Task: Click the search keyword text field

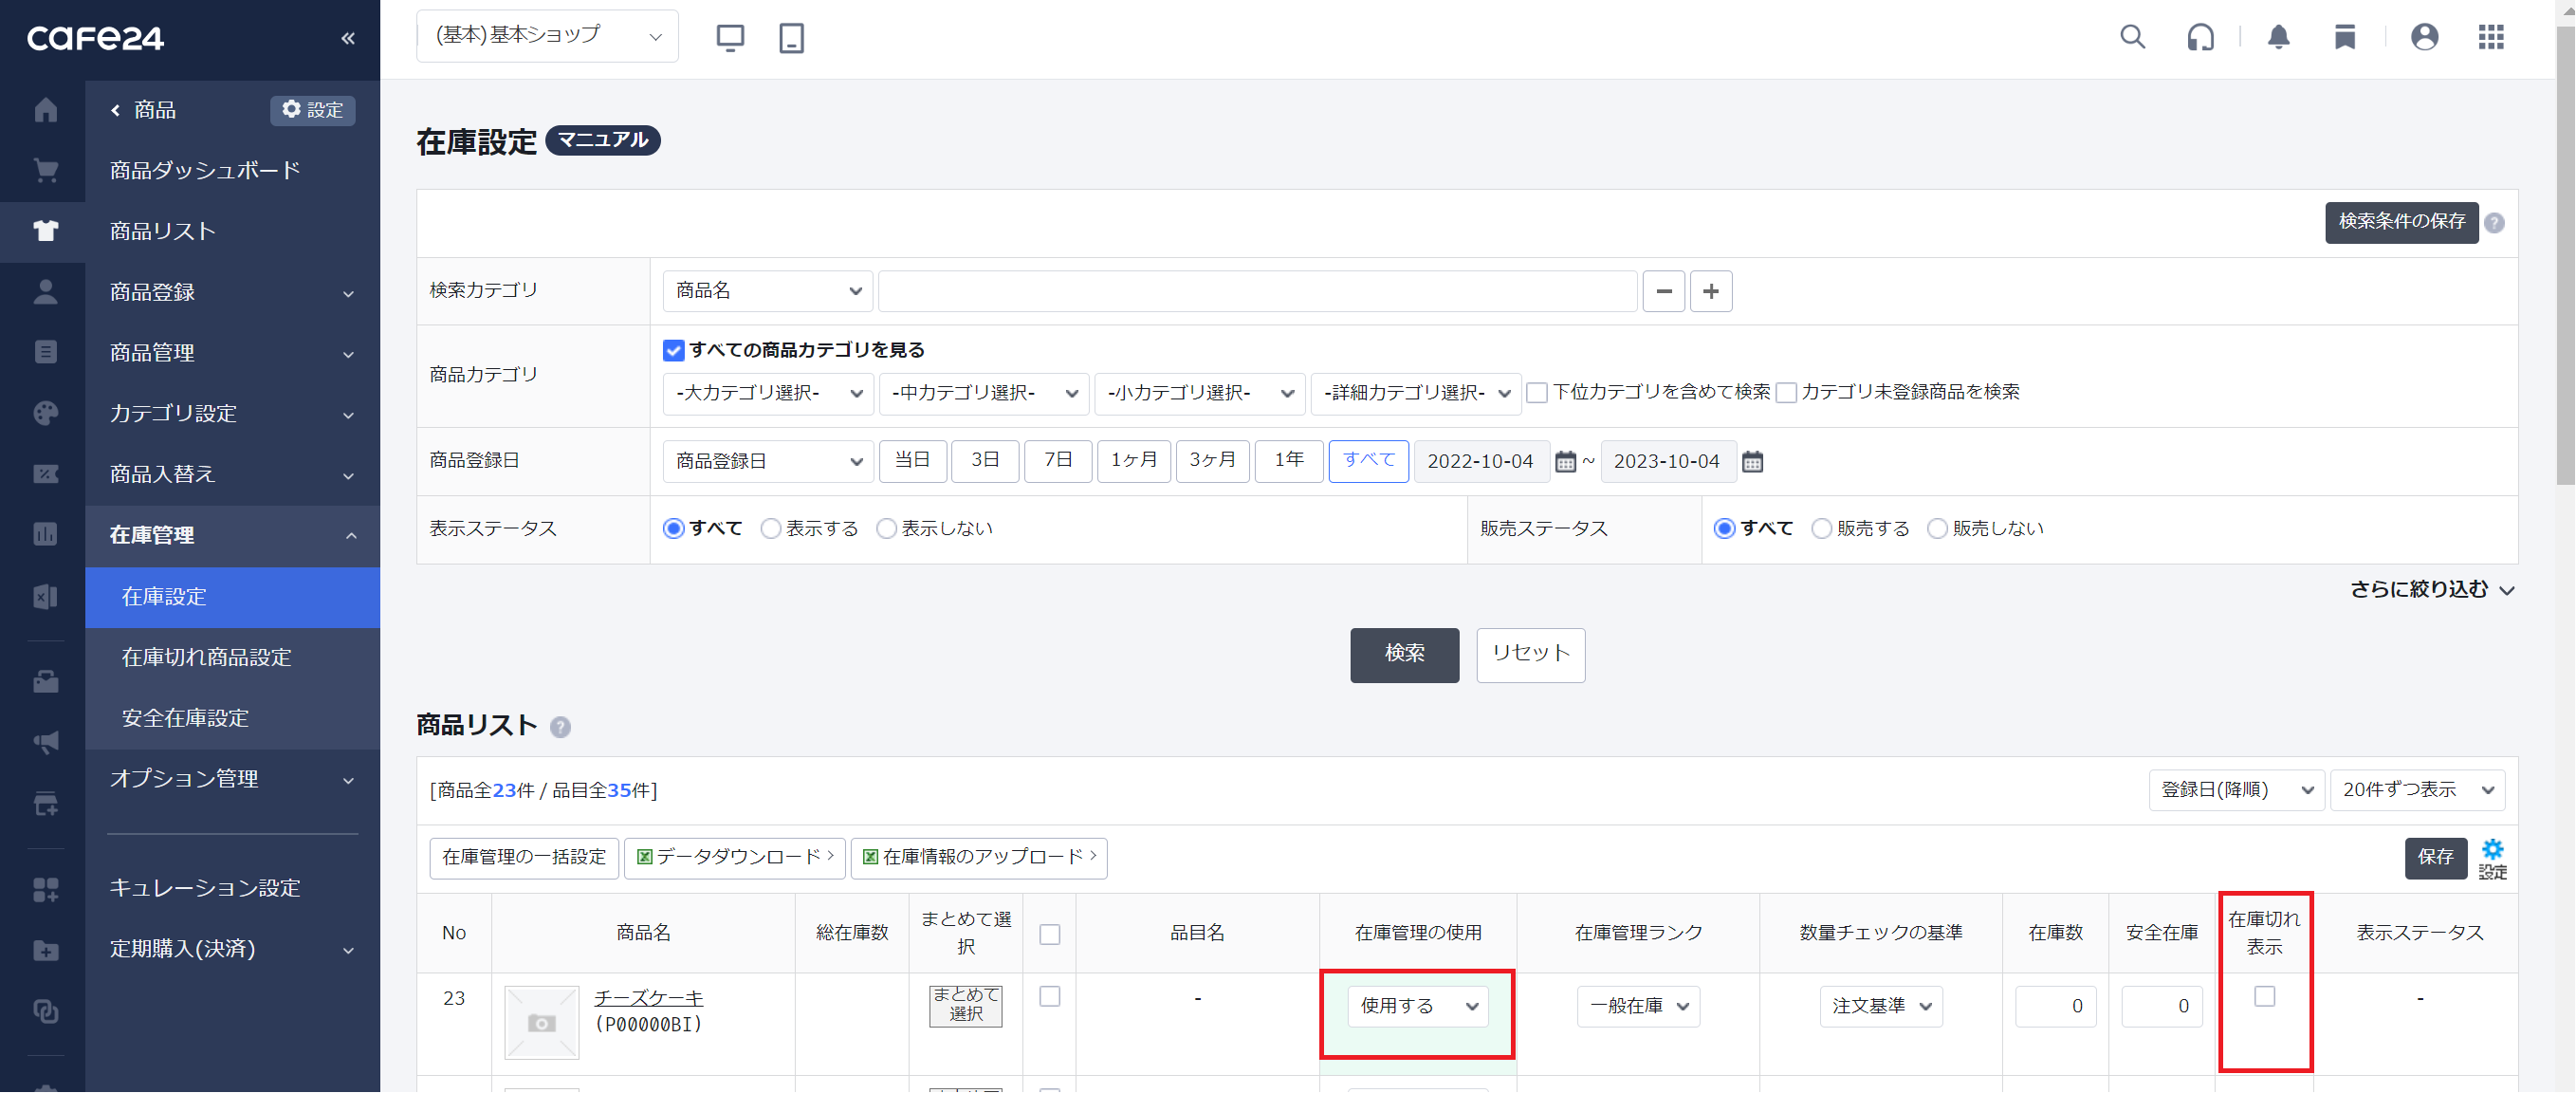Action: [1257, 291]
